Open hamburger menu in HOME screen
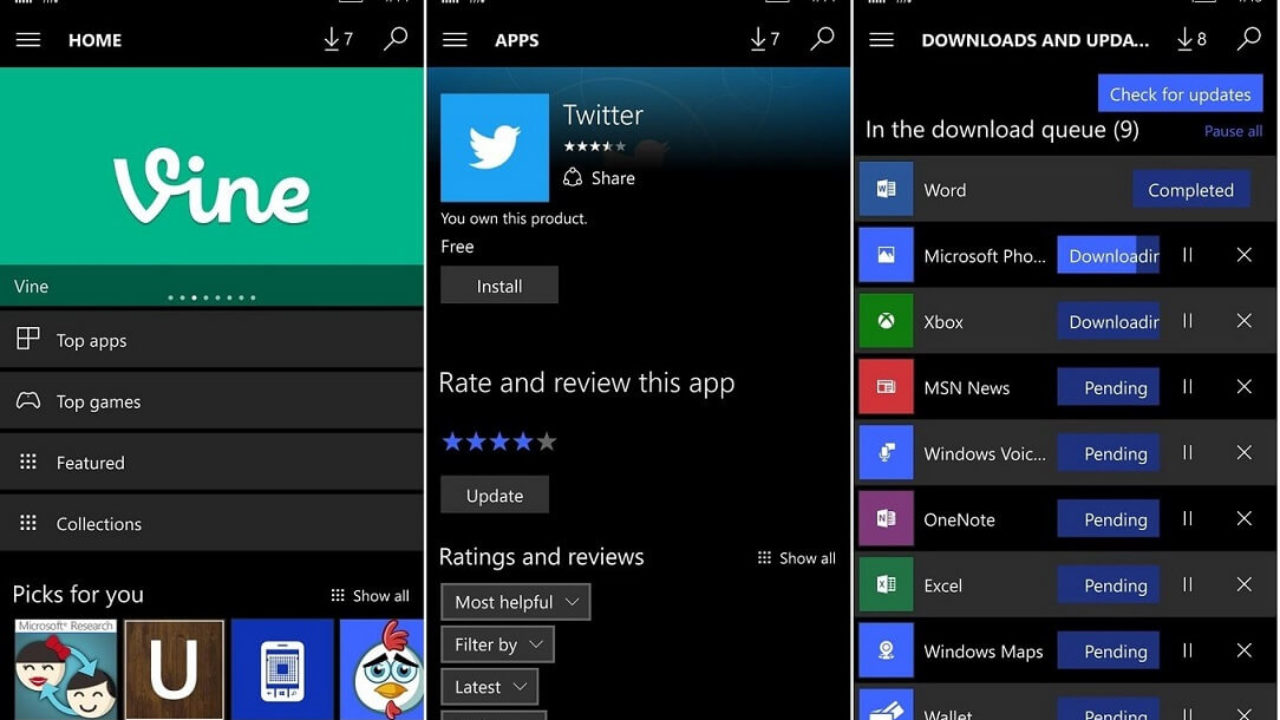The width and height of the screenshot is (1280, 720). (28, 40)
